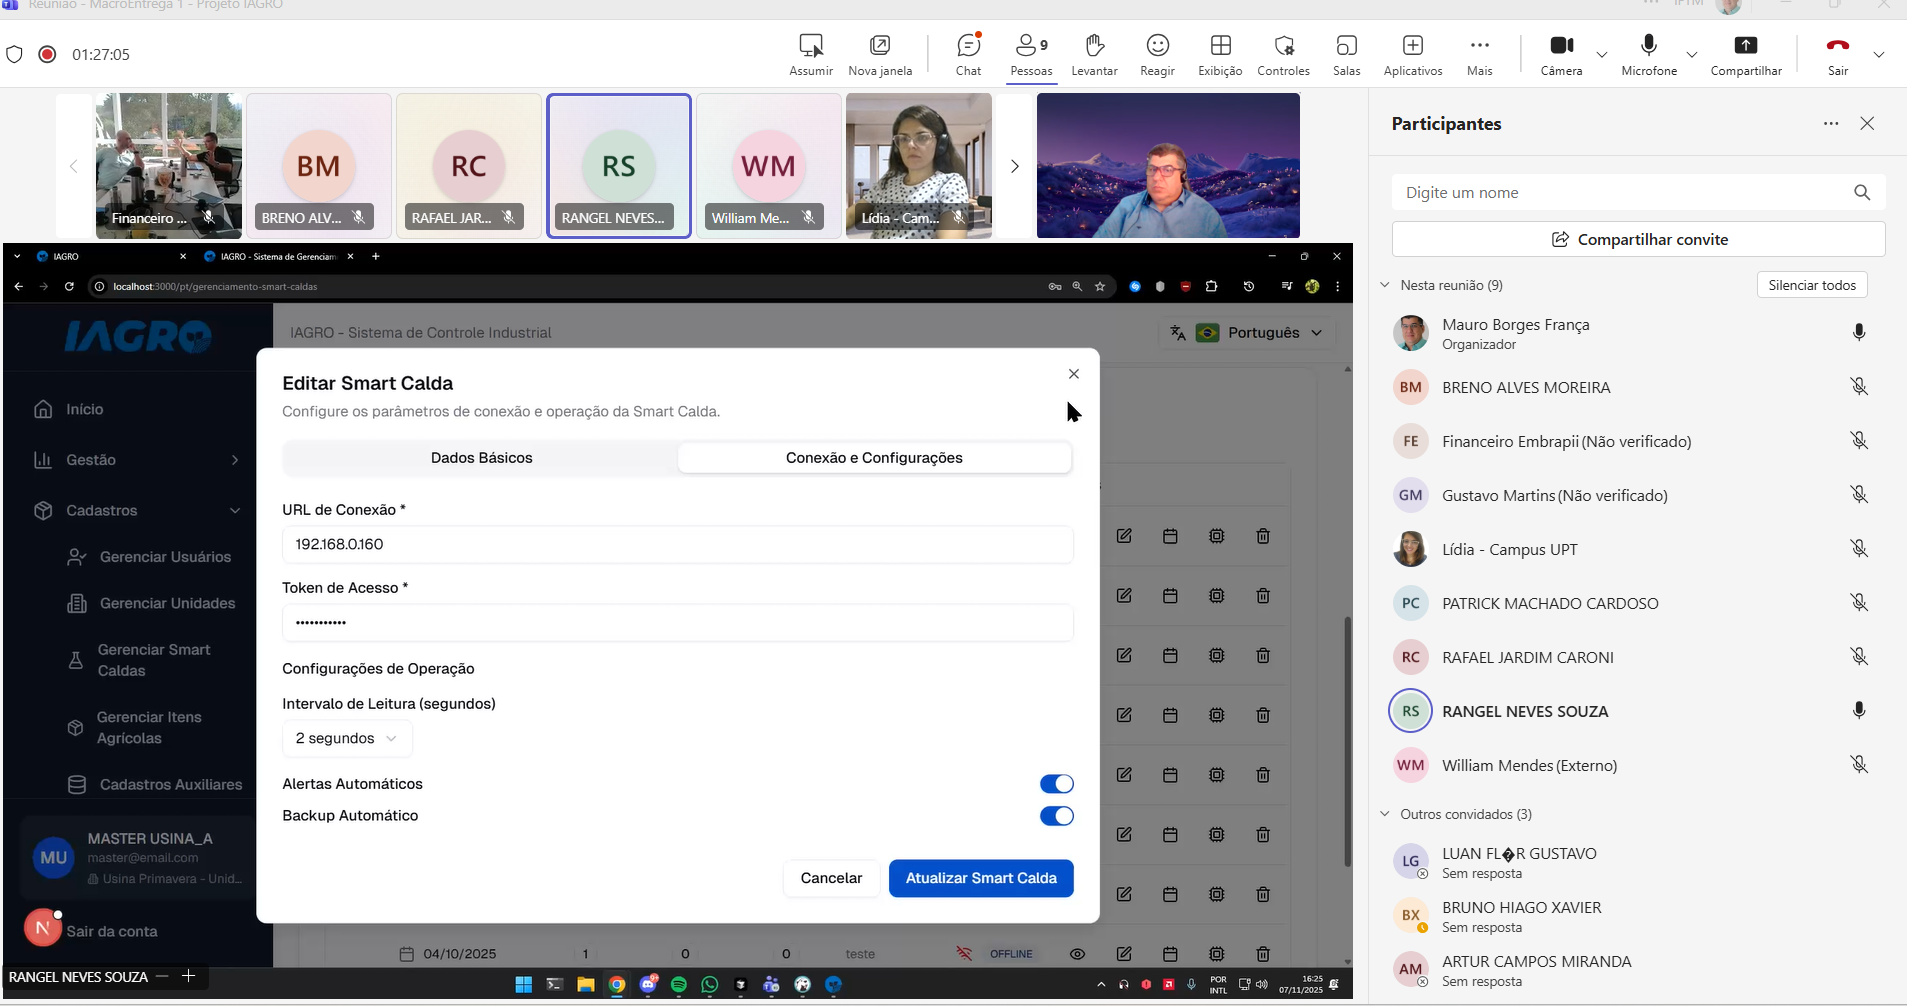Open Gerenciar Usuários in the sidebar
The height and width of the screenshot is (1006, 1907).
[x=150, y=557]
